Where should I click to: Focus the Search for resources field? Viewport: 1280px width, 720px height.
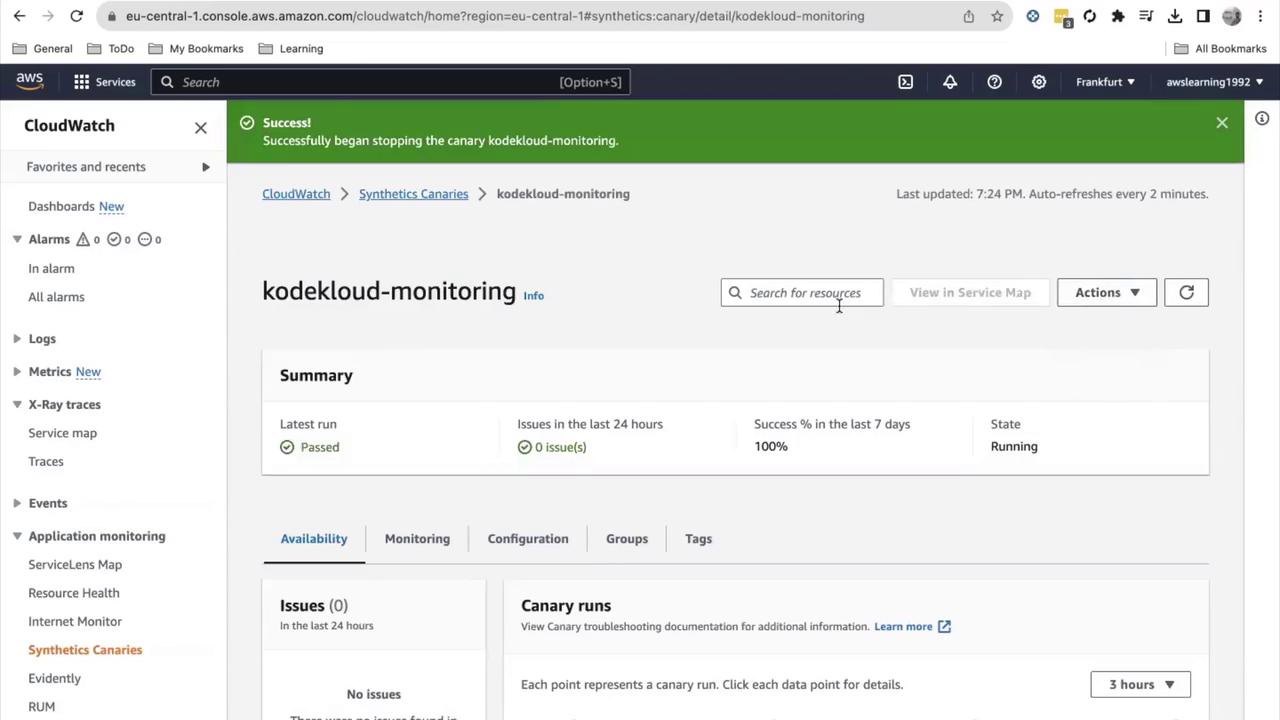tap(802, 292)
